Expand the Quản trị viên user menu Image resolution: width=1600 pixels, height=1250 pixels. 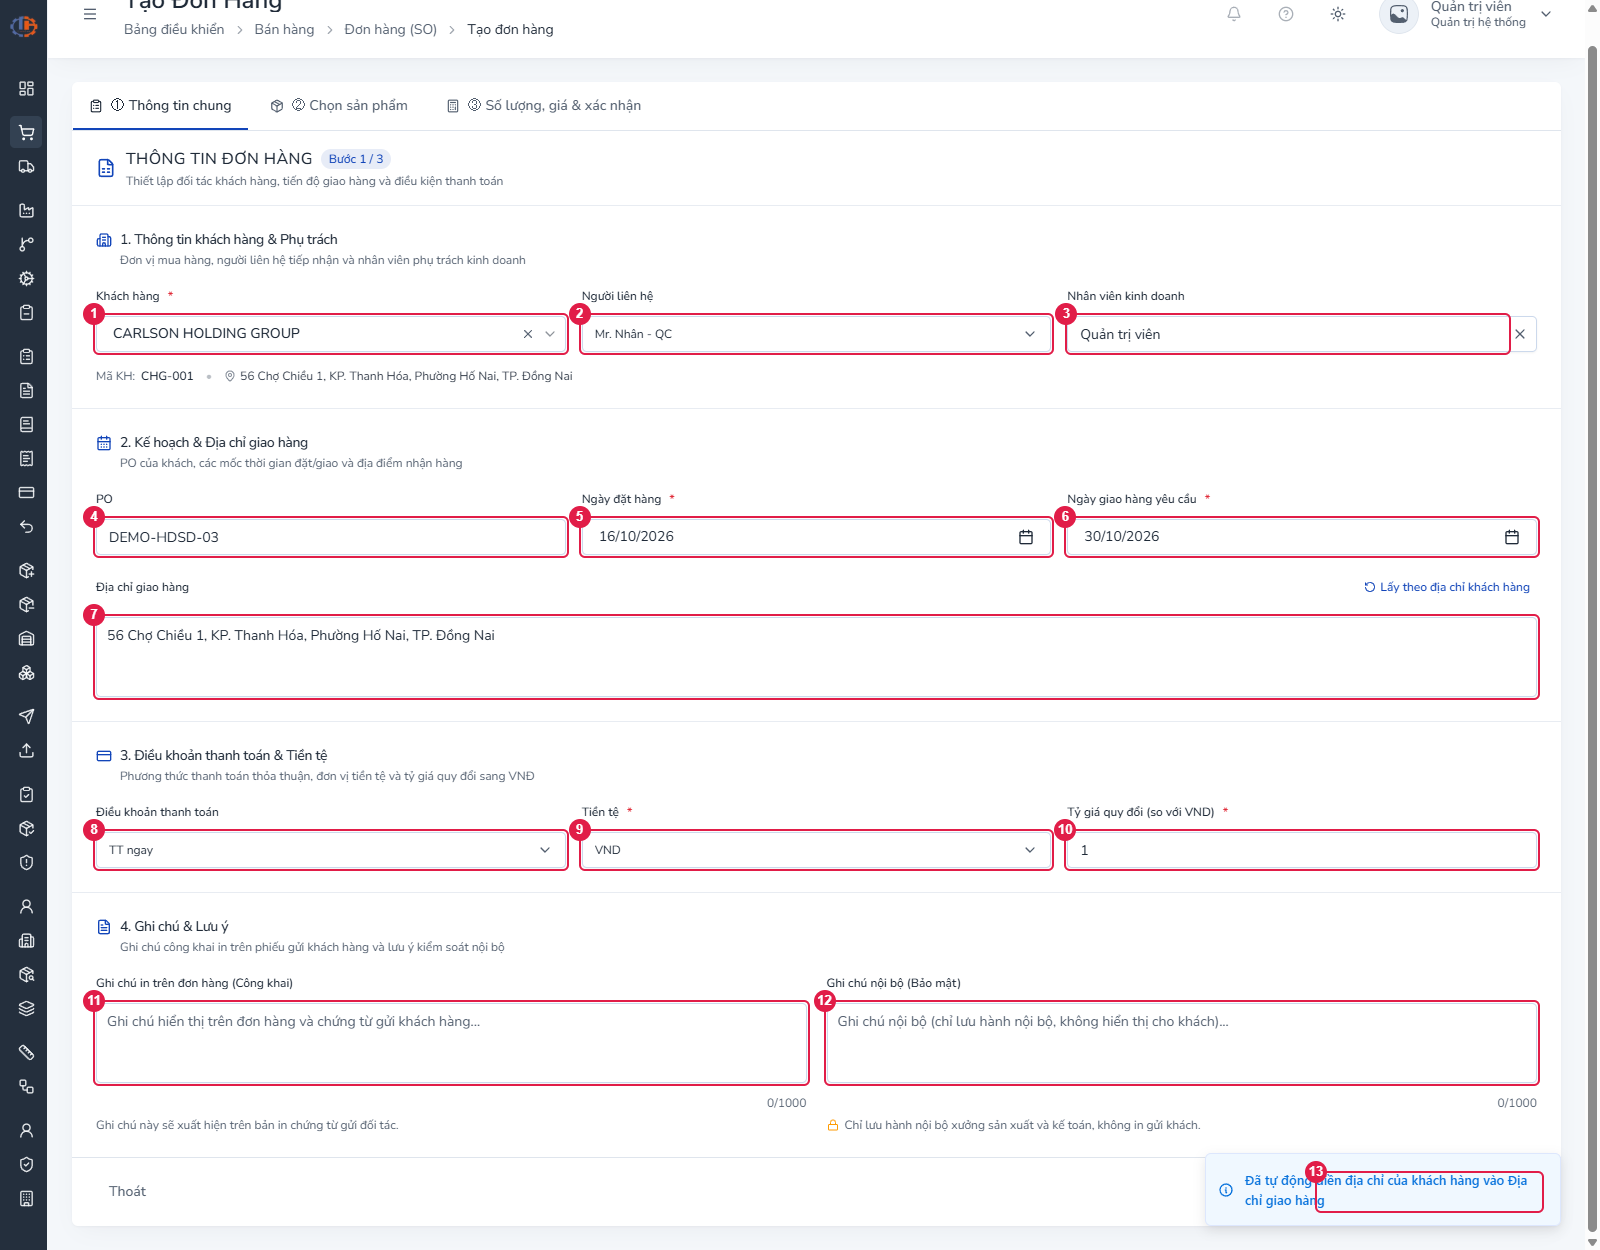tap(1546, 14)
